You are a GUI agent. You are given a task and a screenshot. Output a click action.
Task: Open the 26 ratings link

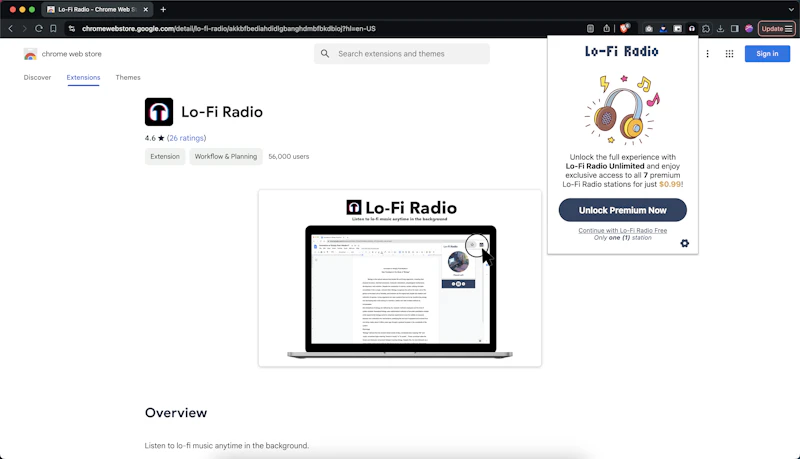click(x=186, y=138)
